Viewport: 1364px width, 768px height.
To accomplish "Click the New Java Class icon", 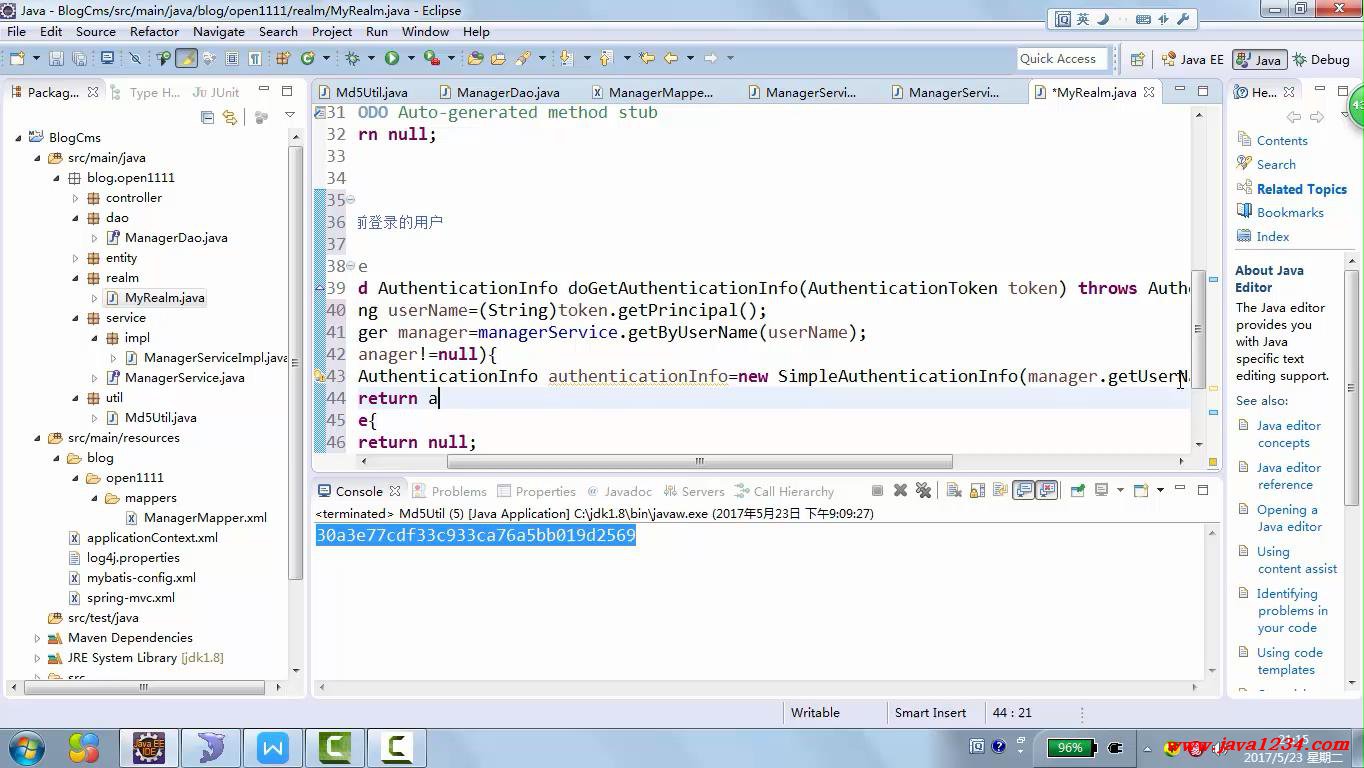I will pyautogui.click(x=308, y=58).
